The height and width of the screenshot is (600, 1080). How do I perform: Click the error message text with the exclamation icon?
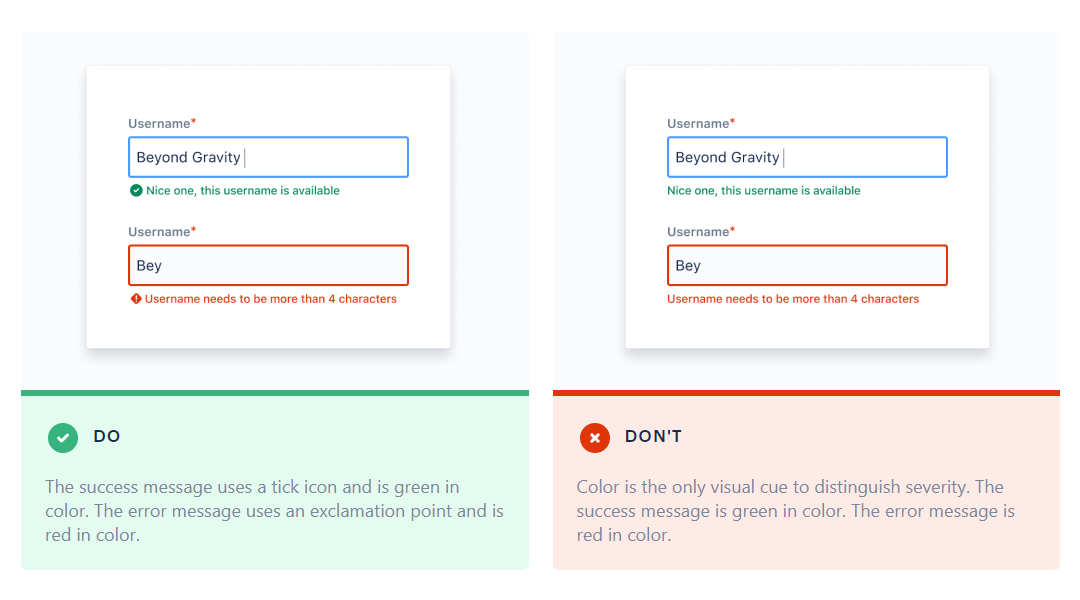point(271,299)
